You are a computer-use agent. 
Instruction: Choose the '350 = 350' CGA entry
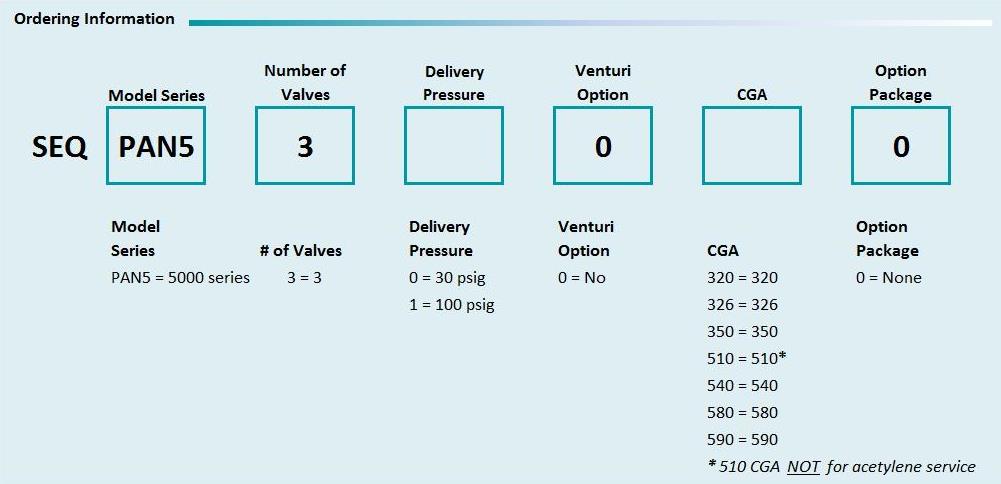point(742,332)
